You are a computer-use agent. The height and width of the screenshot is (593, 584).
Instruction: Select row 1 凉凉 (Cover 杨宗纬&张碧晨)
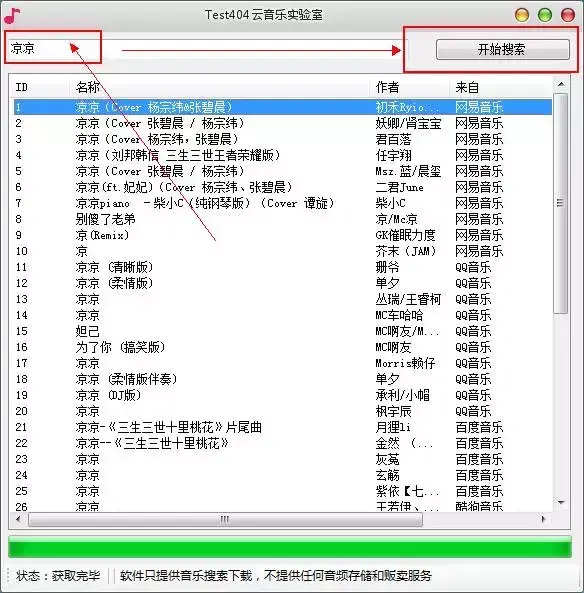[283, 107]
